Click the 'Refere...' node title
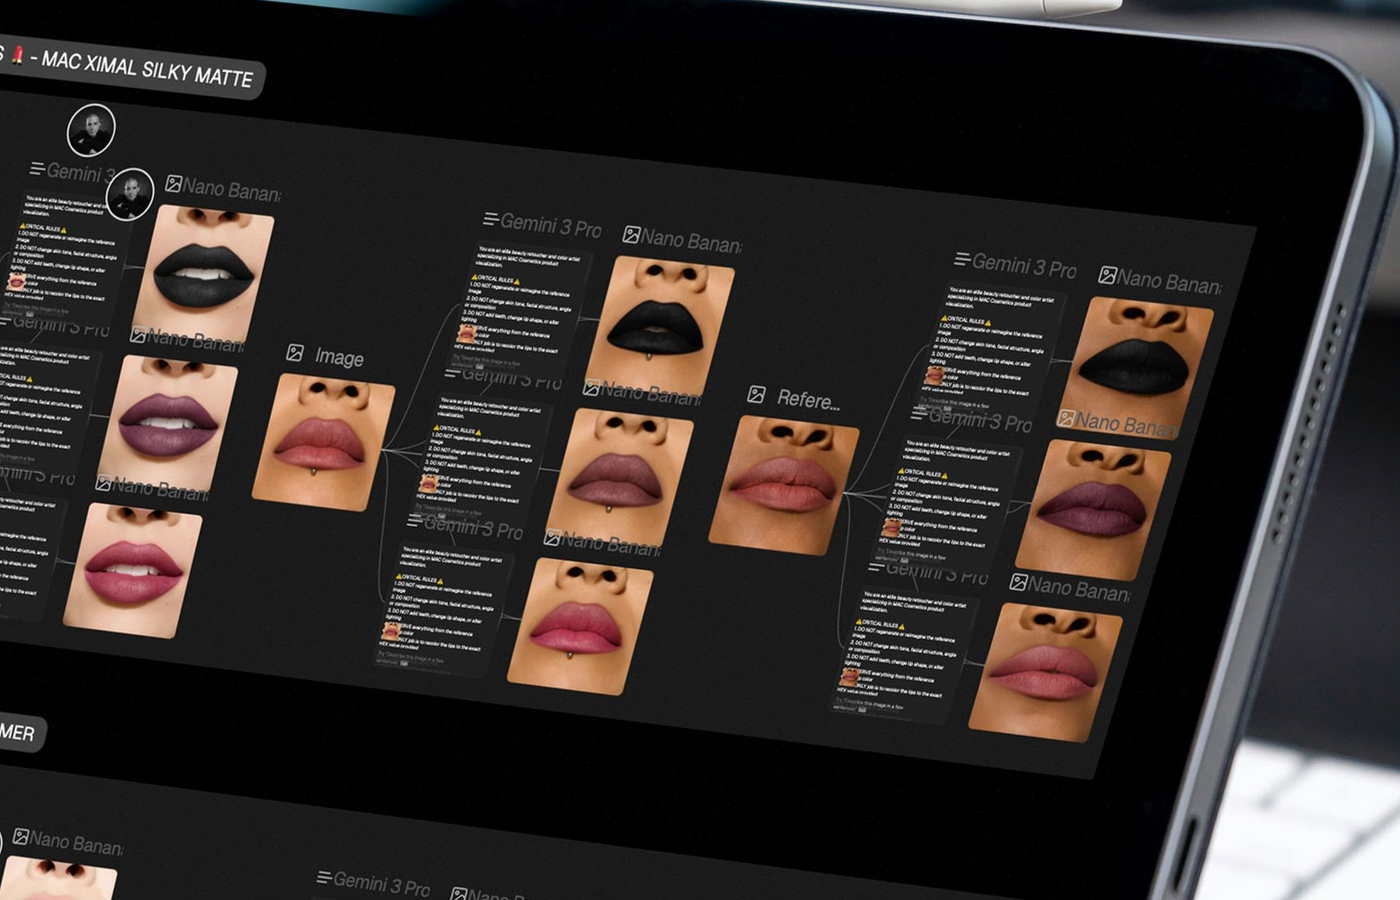The height and width of the screenshot is (900, 1400). pos(808,400)
